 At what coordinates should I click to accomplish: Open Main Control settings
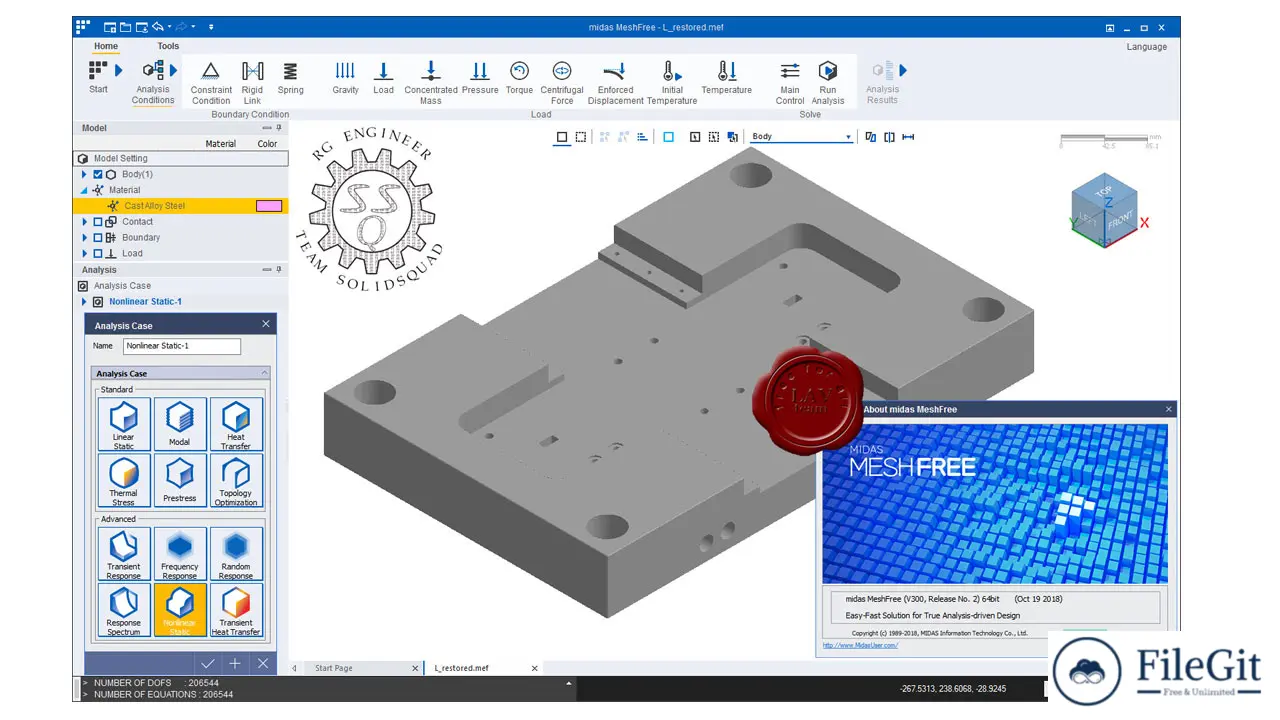tap(790, 82)
